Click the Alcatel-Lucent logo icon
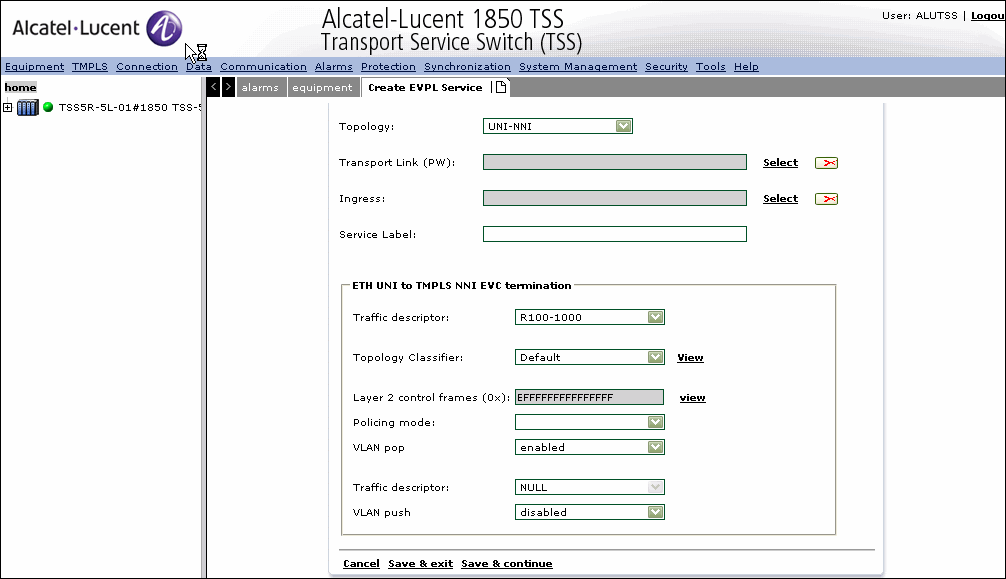This screenshot has width=1006, height=579. click(x=164, y=28)
